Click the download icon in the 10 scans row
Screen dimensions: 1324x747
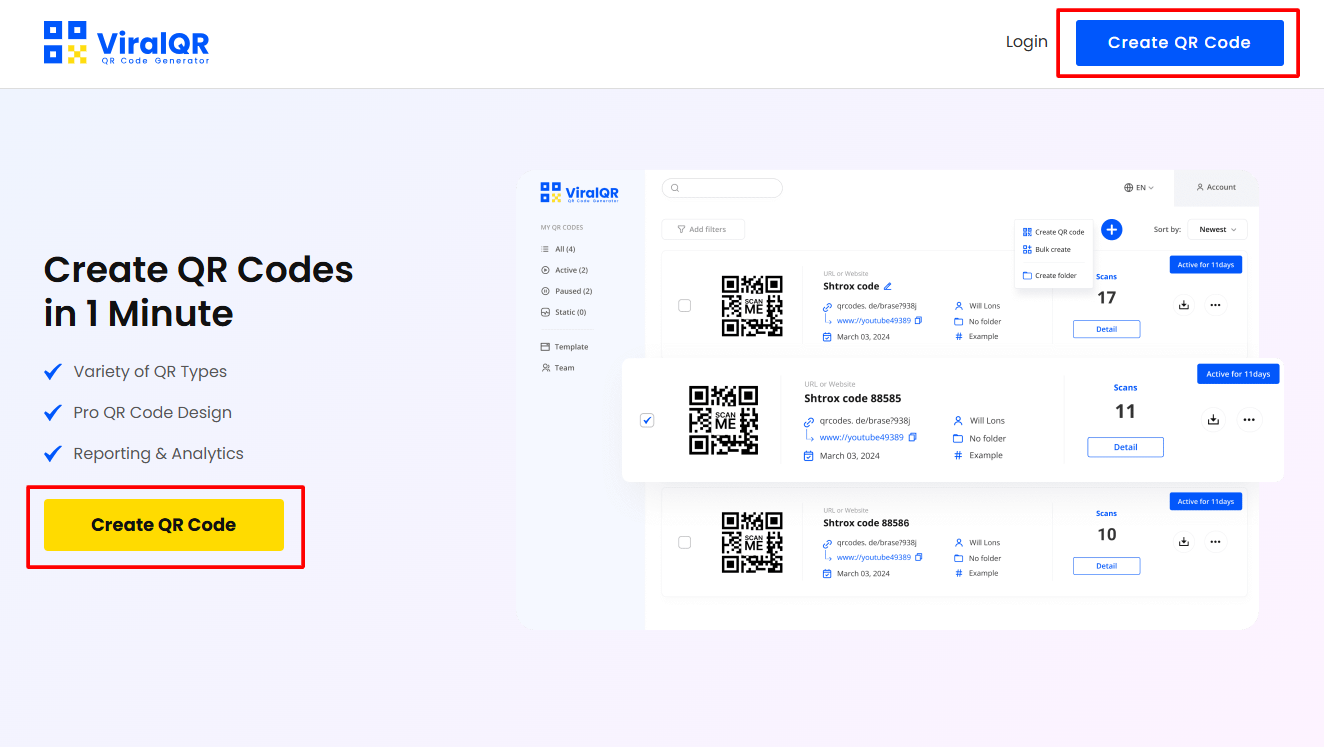click(x=1184, y=542)
